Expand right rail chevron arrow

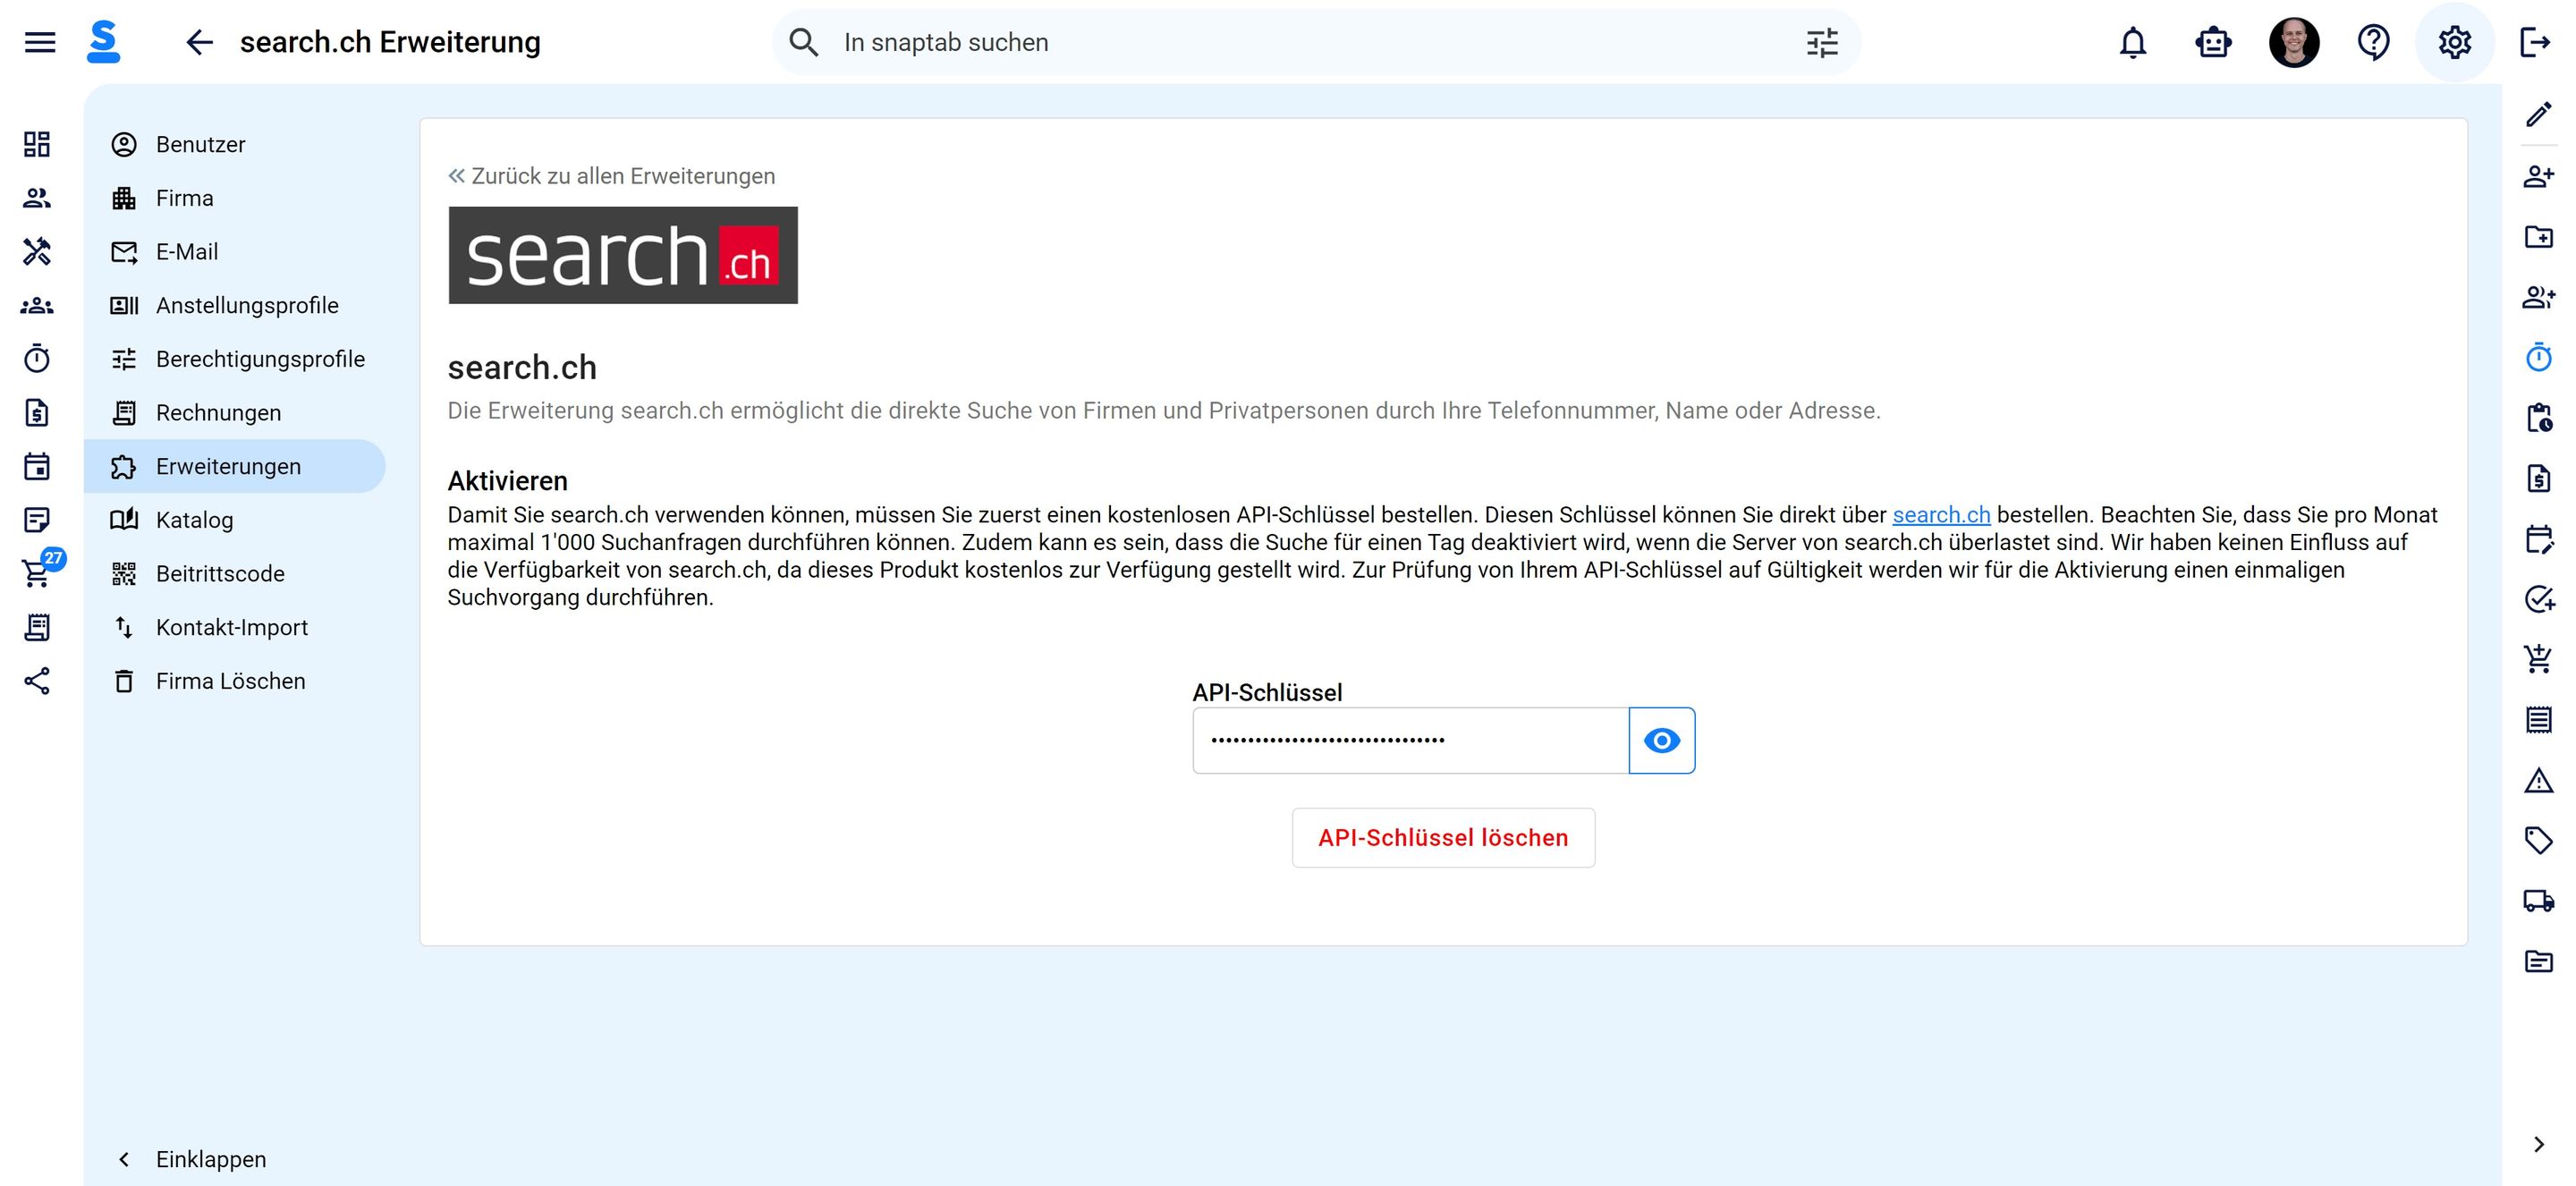click(2538, 1144)
